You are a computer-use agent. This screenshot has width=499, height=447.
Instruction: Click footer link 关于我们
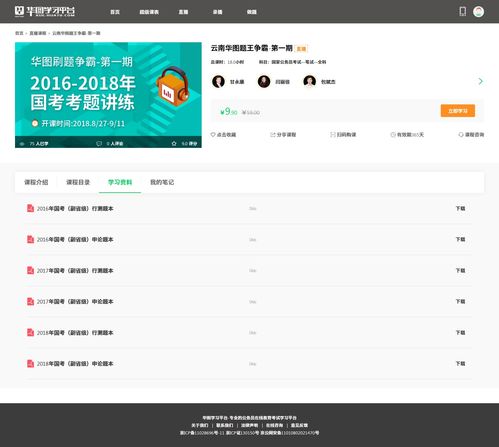200,425
